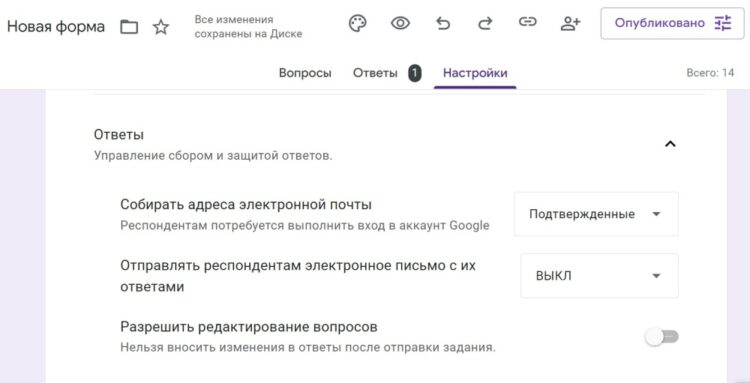
Task: Preview the form with the eye icon
Action: point(400,23)
